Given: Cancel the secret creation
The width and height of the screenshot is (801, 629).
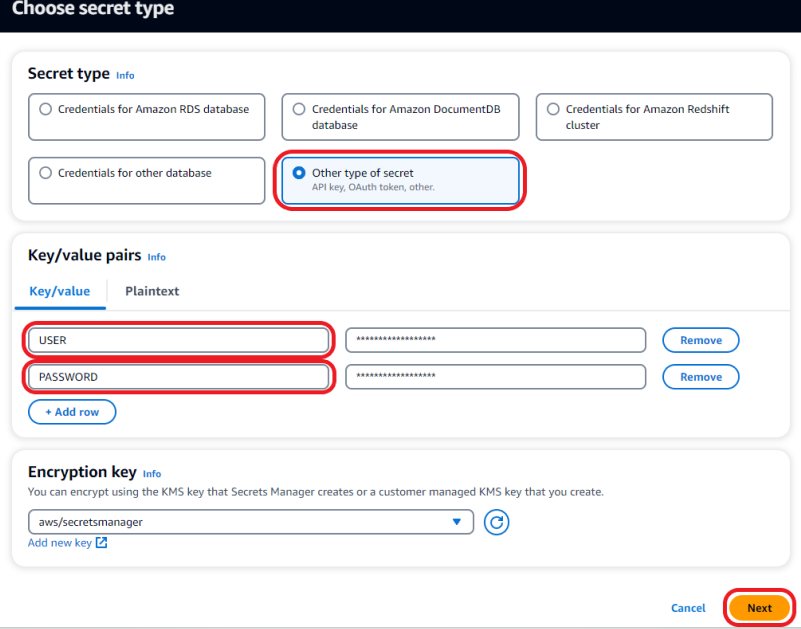Looking at the screenshot, I should tap(688, 607).
